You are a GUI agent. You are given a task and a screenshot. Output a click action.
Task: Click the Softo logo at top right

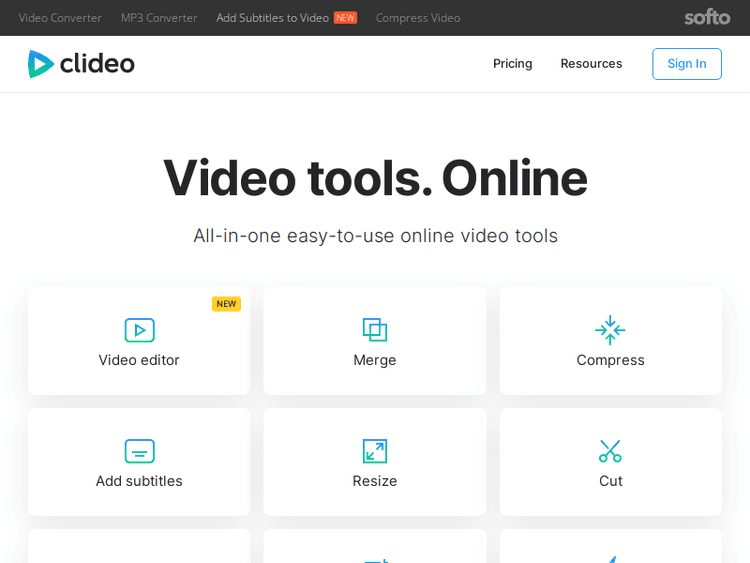707,17
